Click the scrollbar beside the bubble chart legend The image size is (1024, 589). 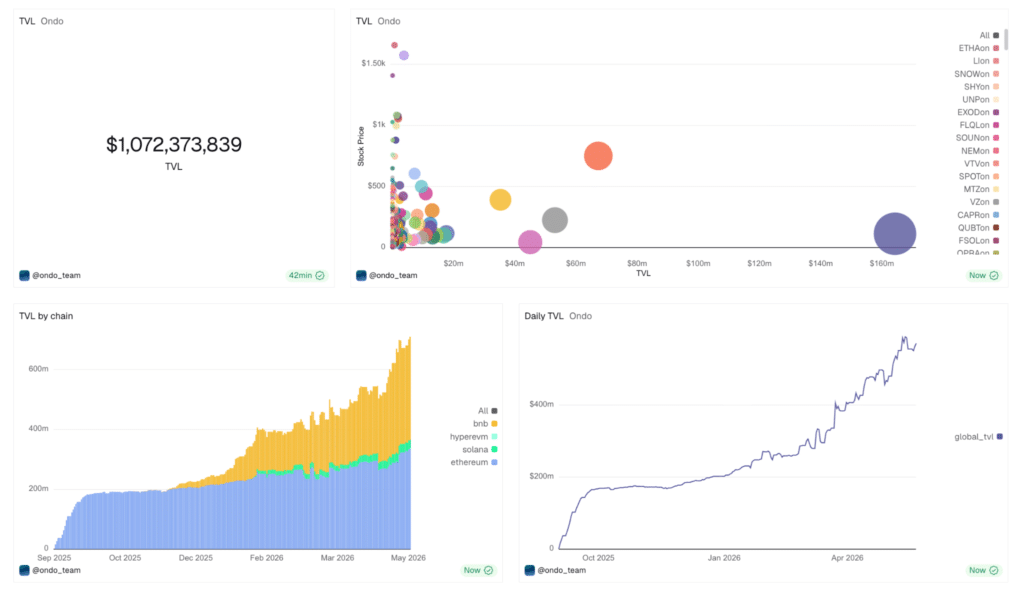(1006, 39)
